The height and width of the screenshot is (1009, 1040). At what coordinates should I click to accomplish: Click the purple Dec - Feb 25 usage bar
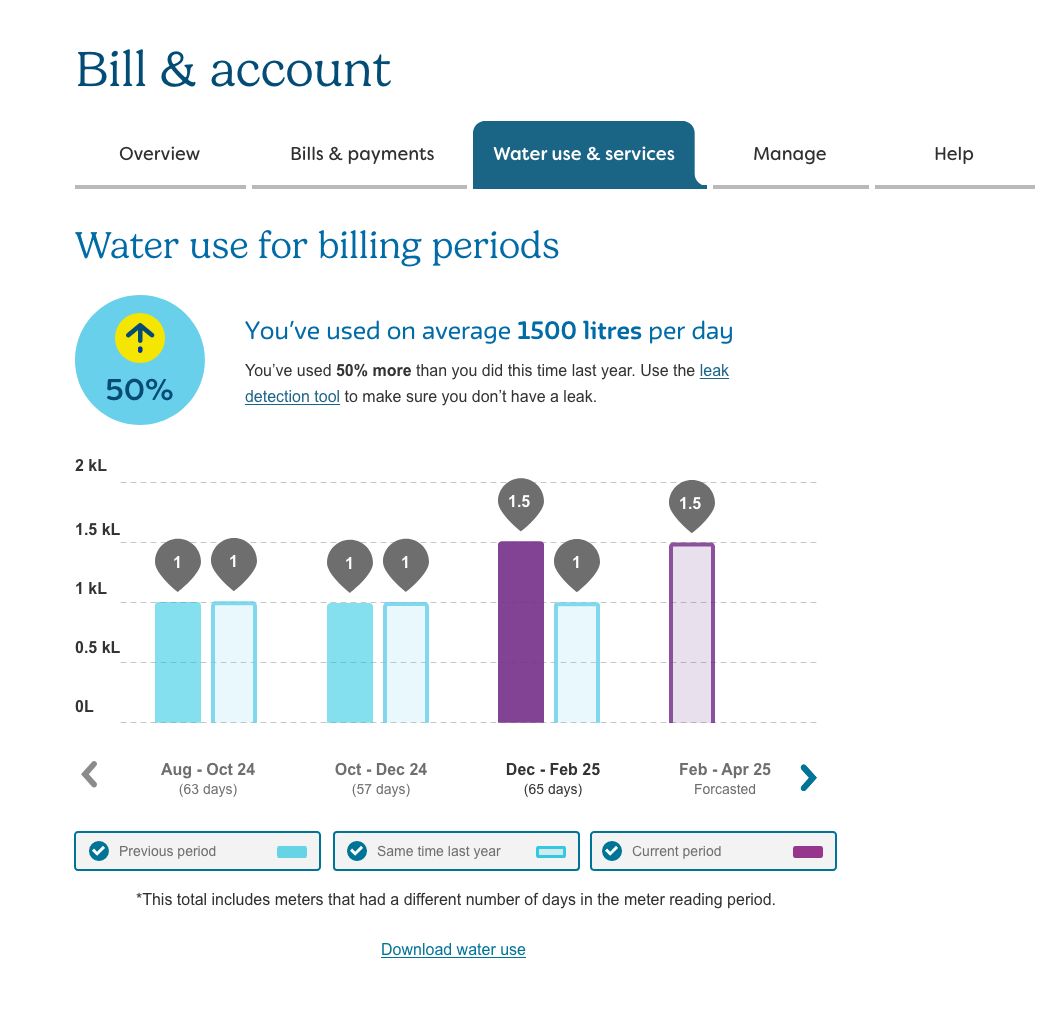pos(521,632)
